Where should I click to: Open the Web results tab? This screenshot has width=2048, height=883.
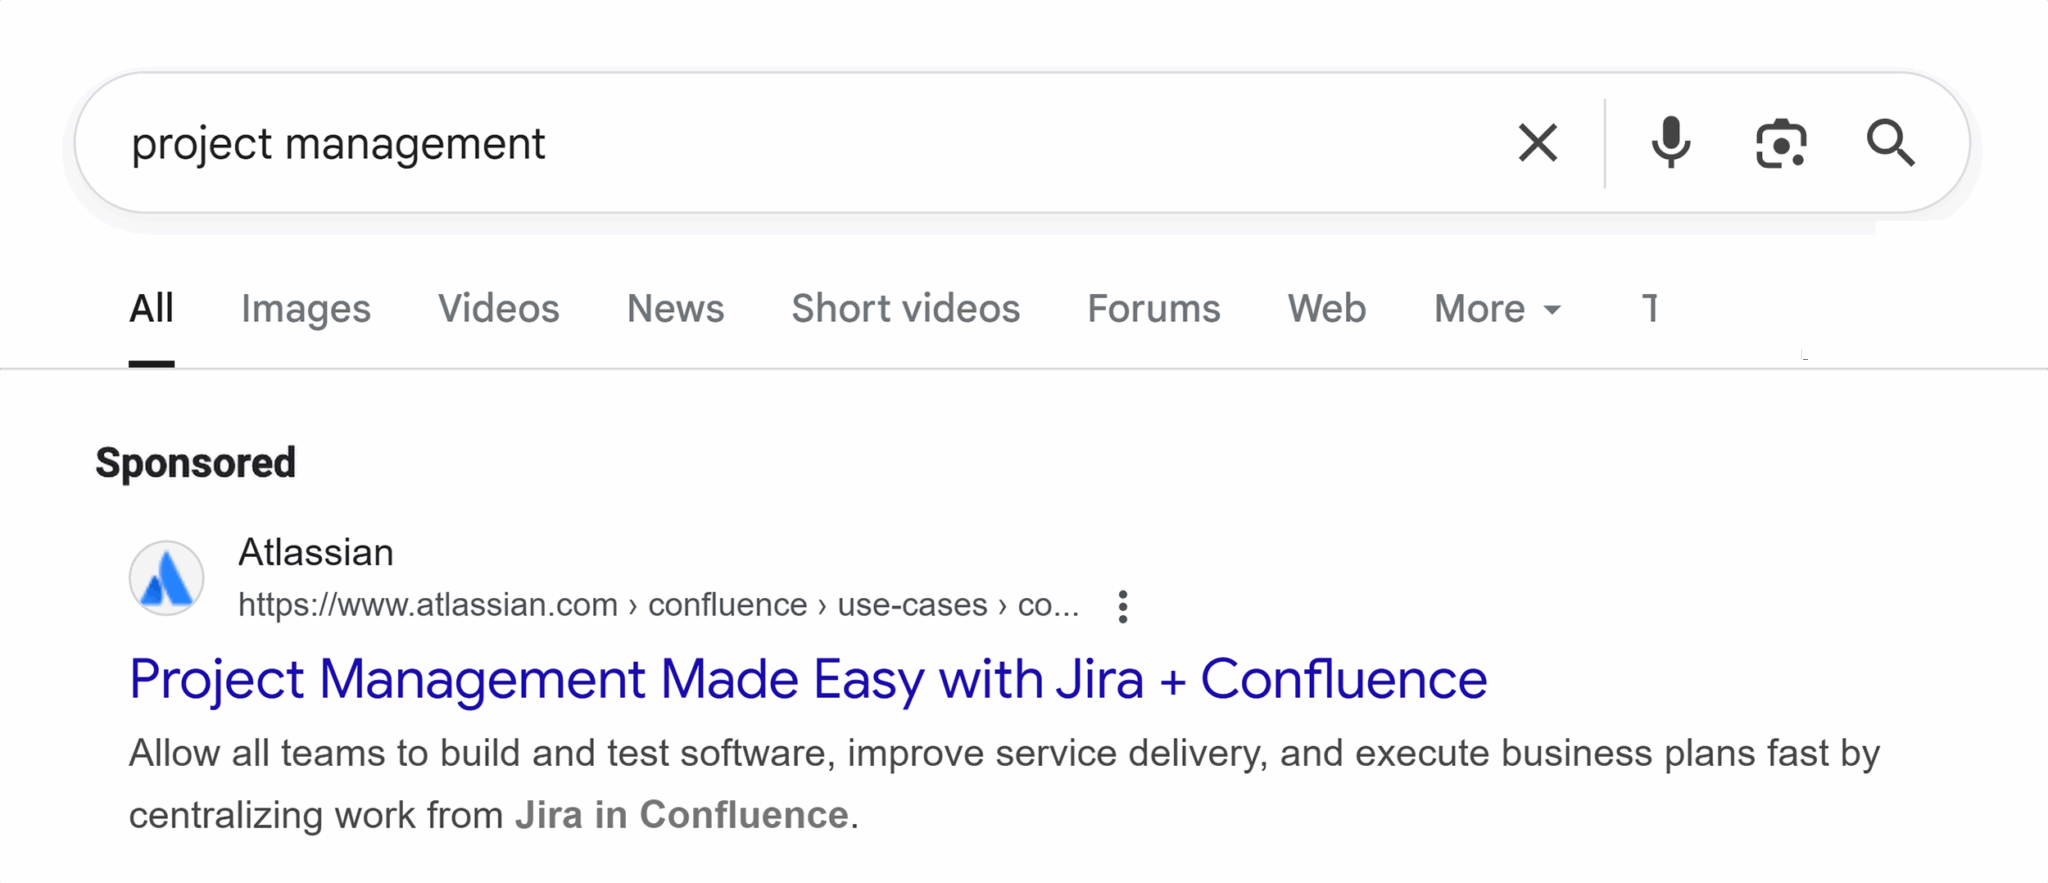point(1326,308)
